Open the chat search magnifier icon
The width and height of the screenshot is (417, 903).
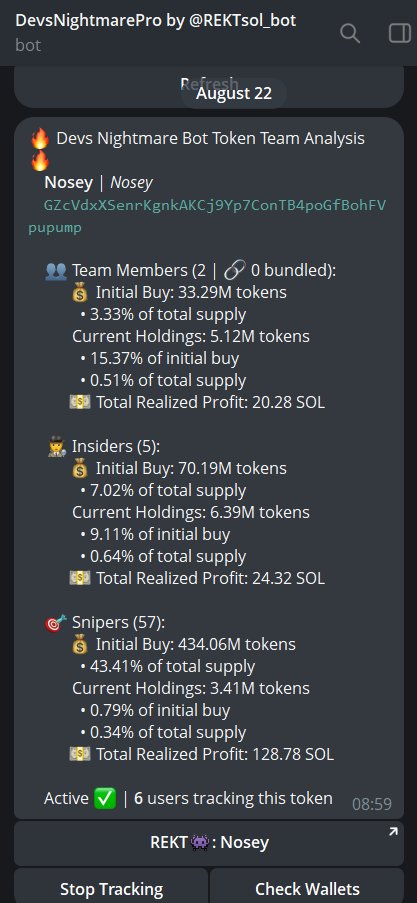click(x=350, y=33)
